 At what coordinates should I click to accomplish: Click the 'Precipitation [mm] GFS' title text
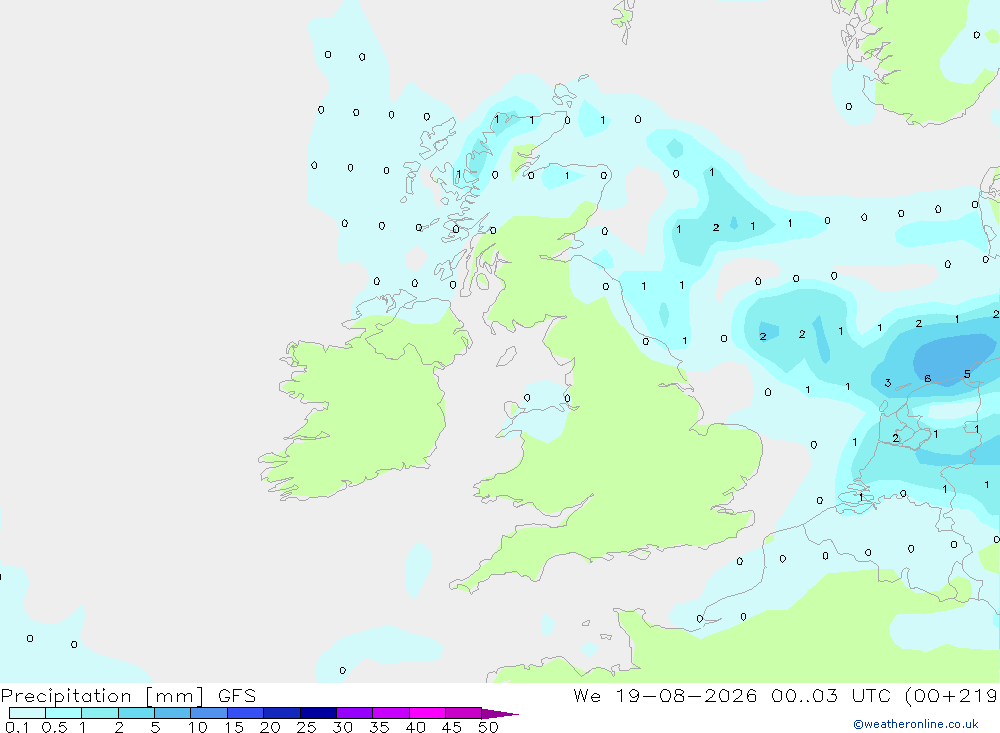point(128,696)
